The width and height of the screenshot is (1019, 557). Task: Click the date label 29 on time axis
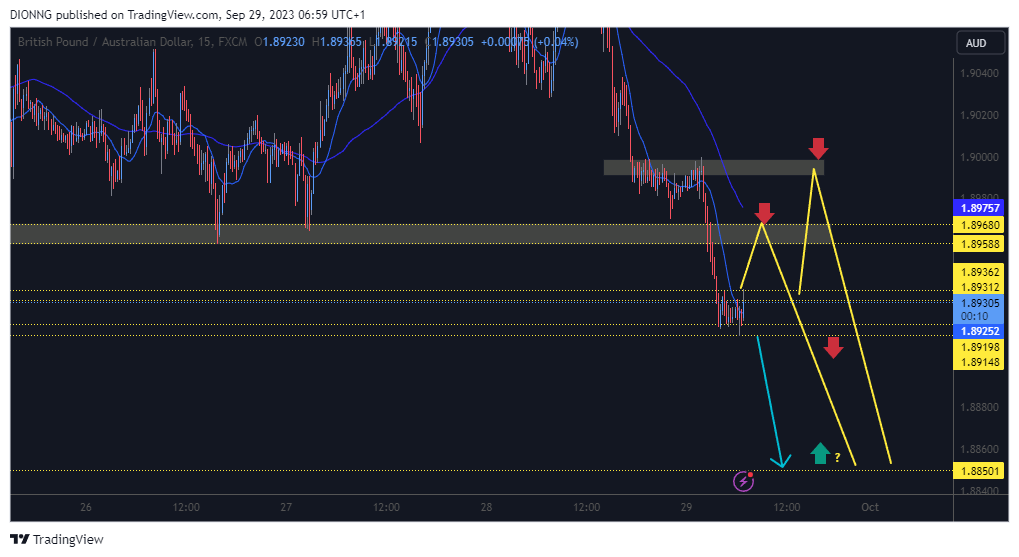pyautogui.click(x=686, y=507)
